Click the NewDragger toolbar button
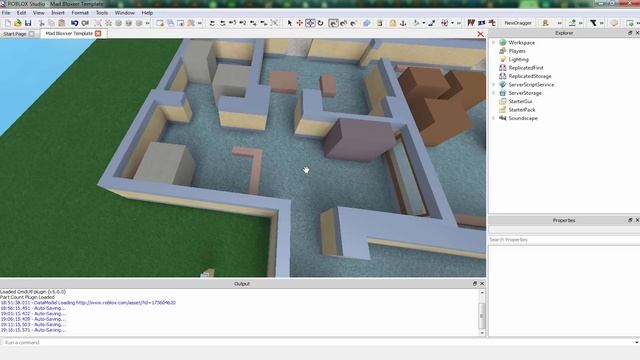This screenshot has width=640, height=360. click(518, 23)
